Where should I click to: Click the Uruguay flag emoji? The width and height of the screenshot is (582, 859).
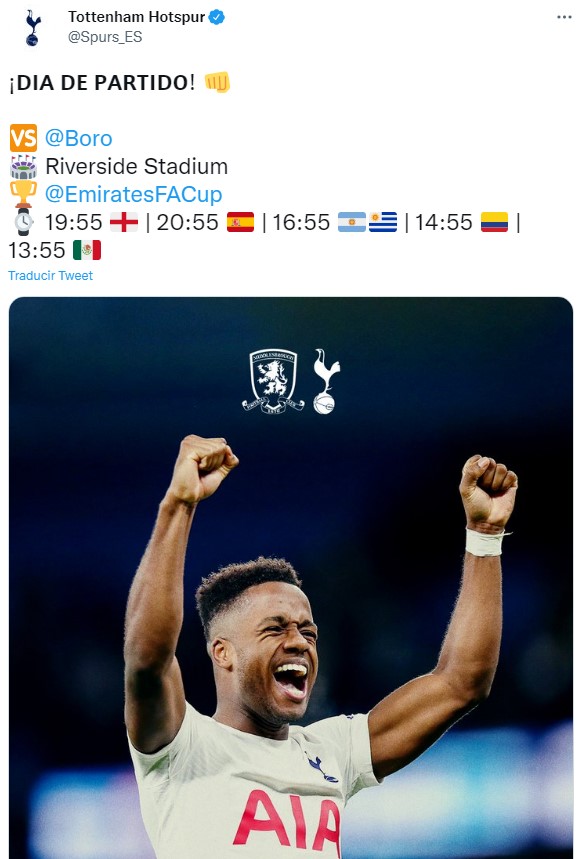[383, 222]
